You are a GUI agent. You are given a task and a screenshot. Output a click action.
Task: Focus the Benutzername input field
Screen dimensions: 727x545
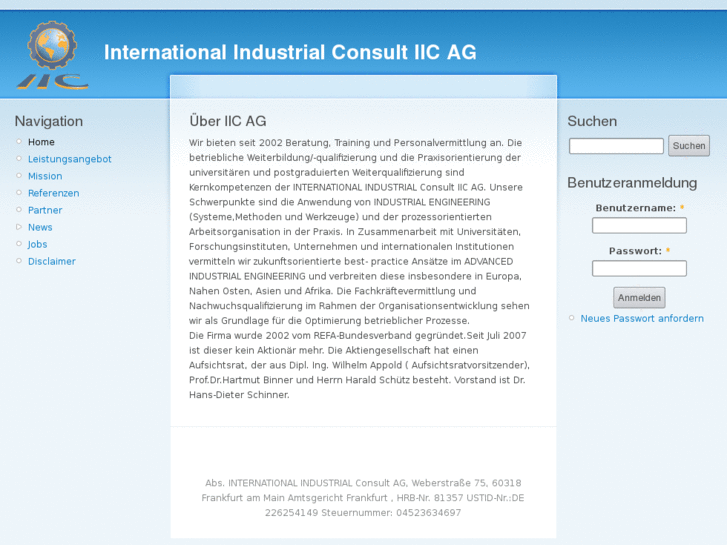pyautogui.click(x=639, y=226)
